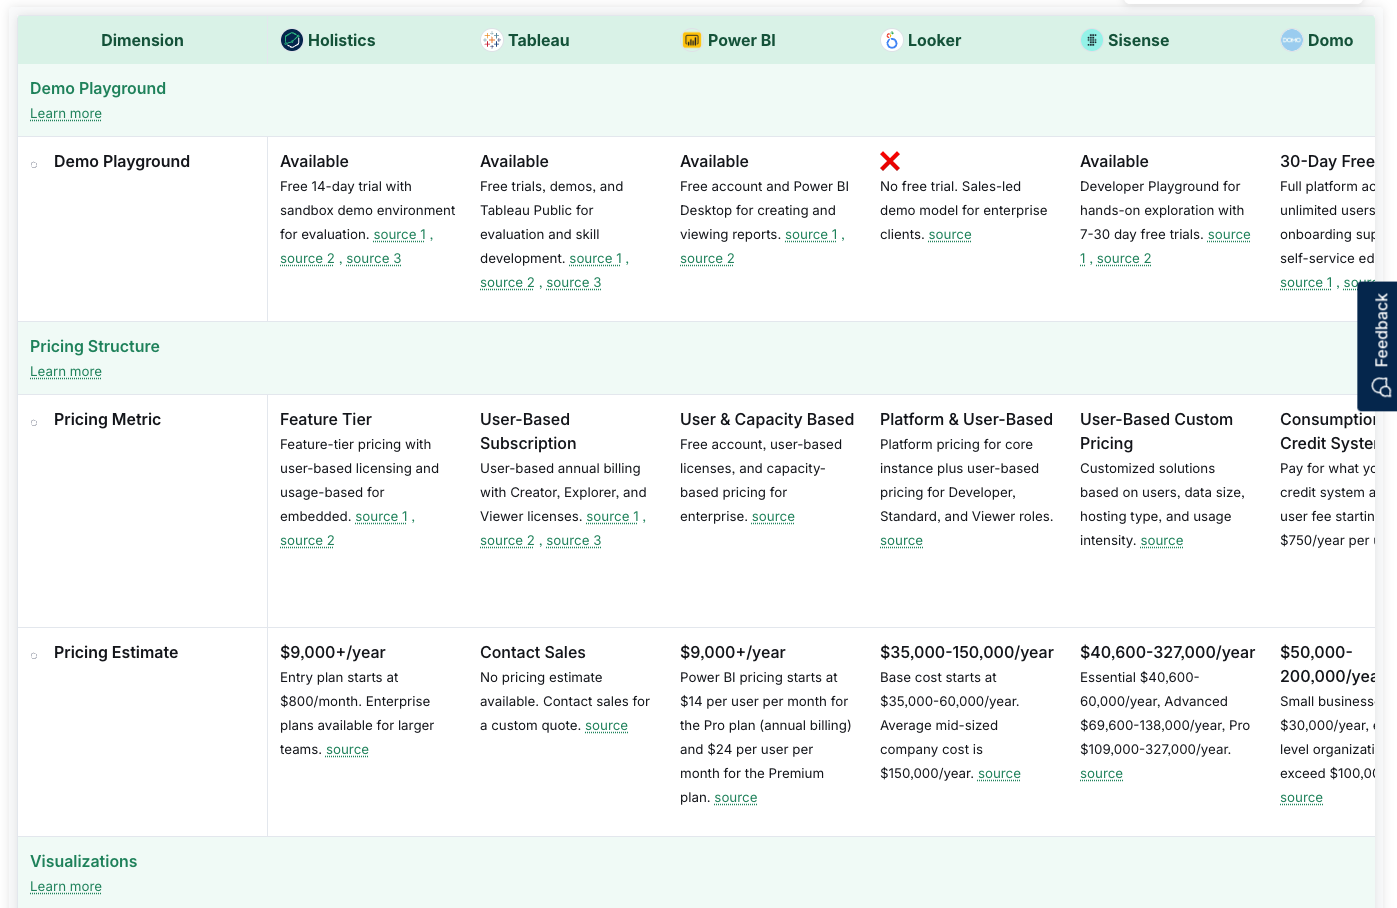Image resolution: width=1397 pixels, height=908 pixels.
Task: Select Contact Sales text under Tableau
Action: tap(533, 652)
